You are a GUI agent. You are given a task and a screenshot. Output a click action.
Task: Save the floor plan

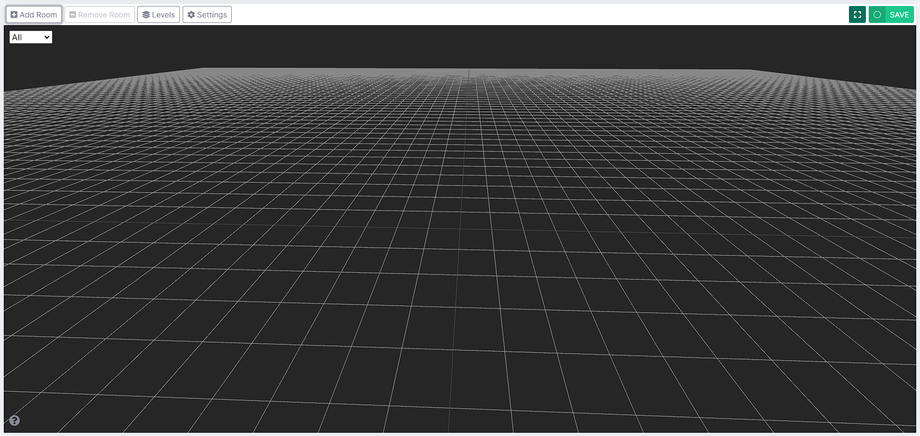[x=891, y=15]
